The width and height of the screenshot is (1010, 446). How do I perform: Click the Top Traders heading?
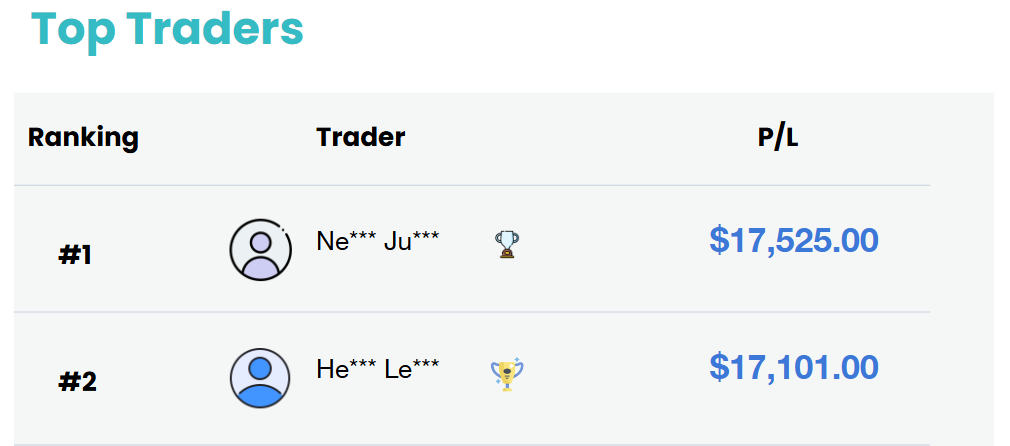[x=167, y=28]
